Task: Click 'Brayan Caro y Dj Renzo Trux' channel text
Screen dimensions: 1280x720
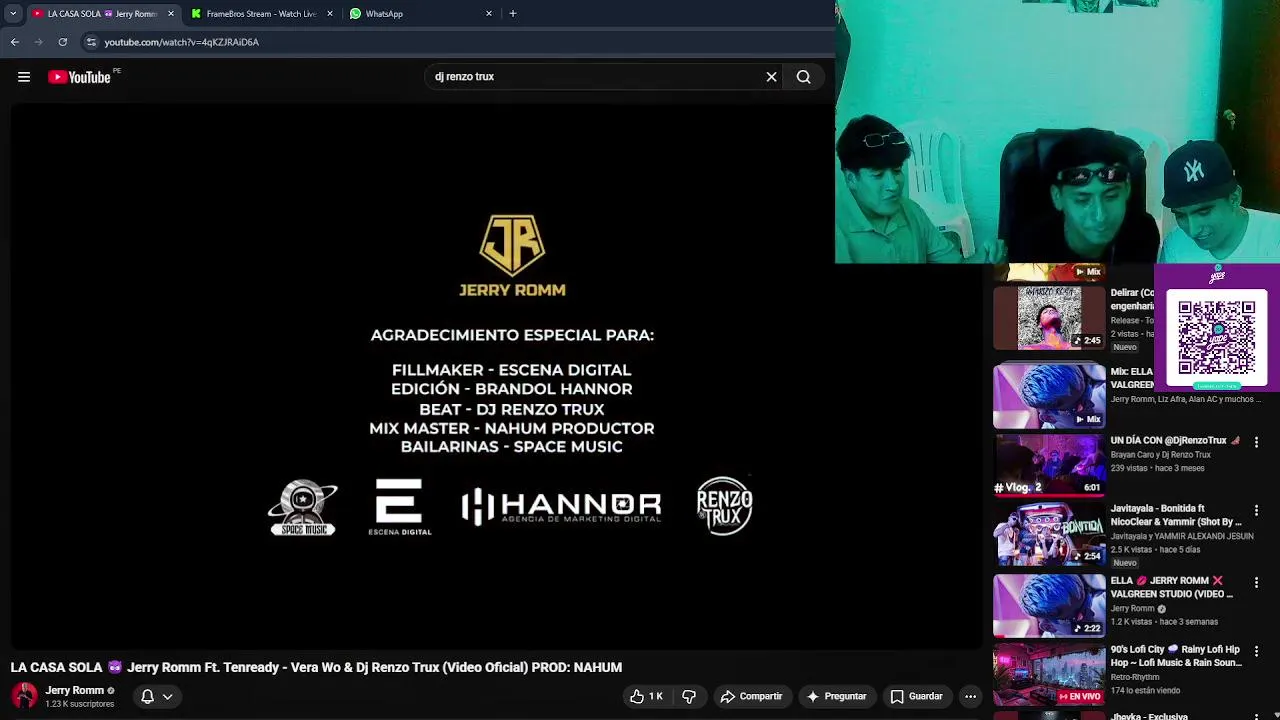Action: coord(1160,455)
